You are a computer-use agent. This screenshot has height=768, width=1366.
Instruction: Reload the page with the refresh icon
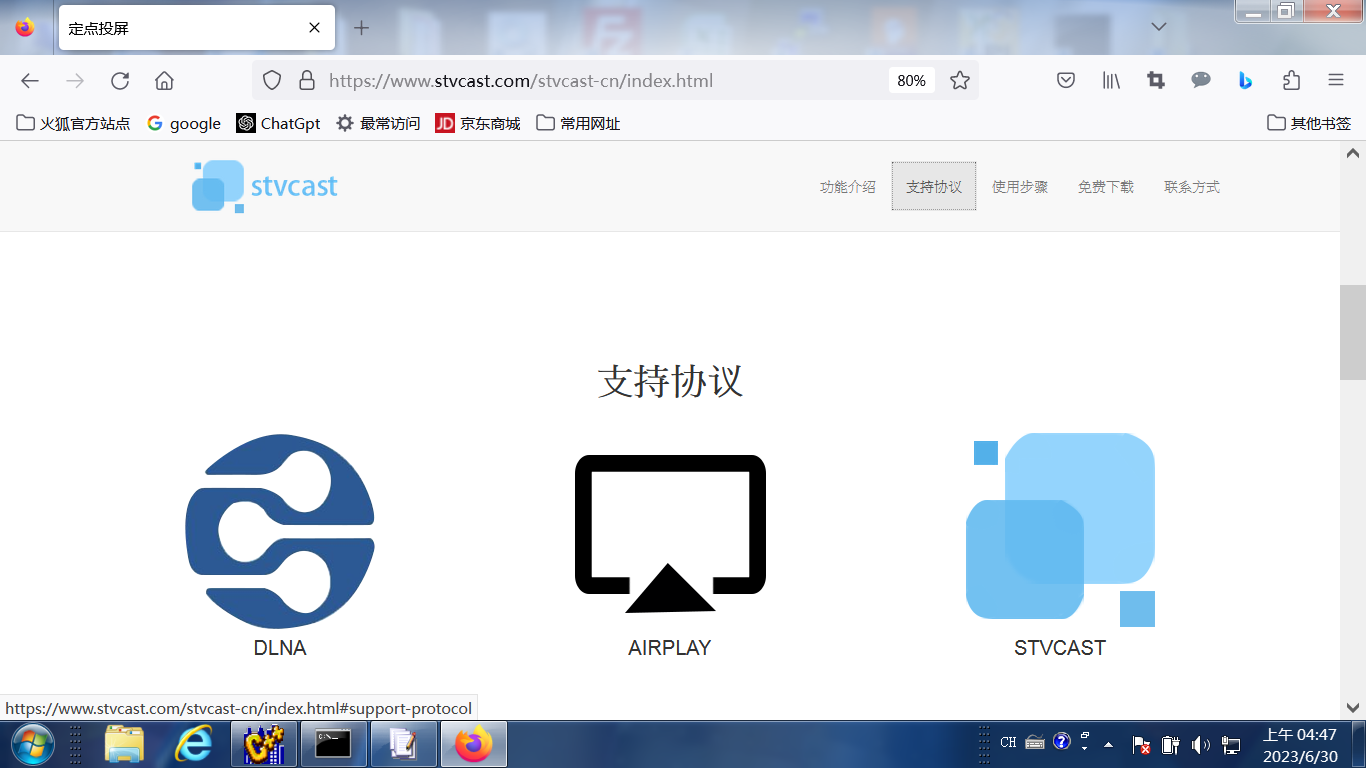[120, 81]
